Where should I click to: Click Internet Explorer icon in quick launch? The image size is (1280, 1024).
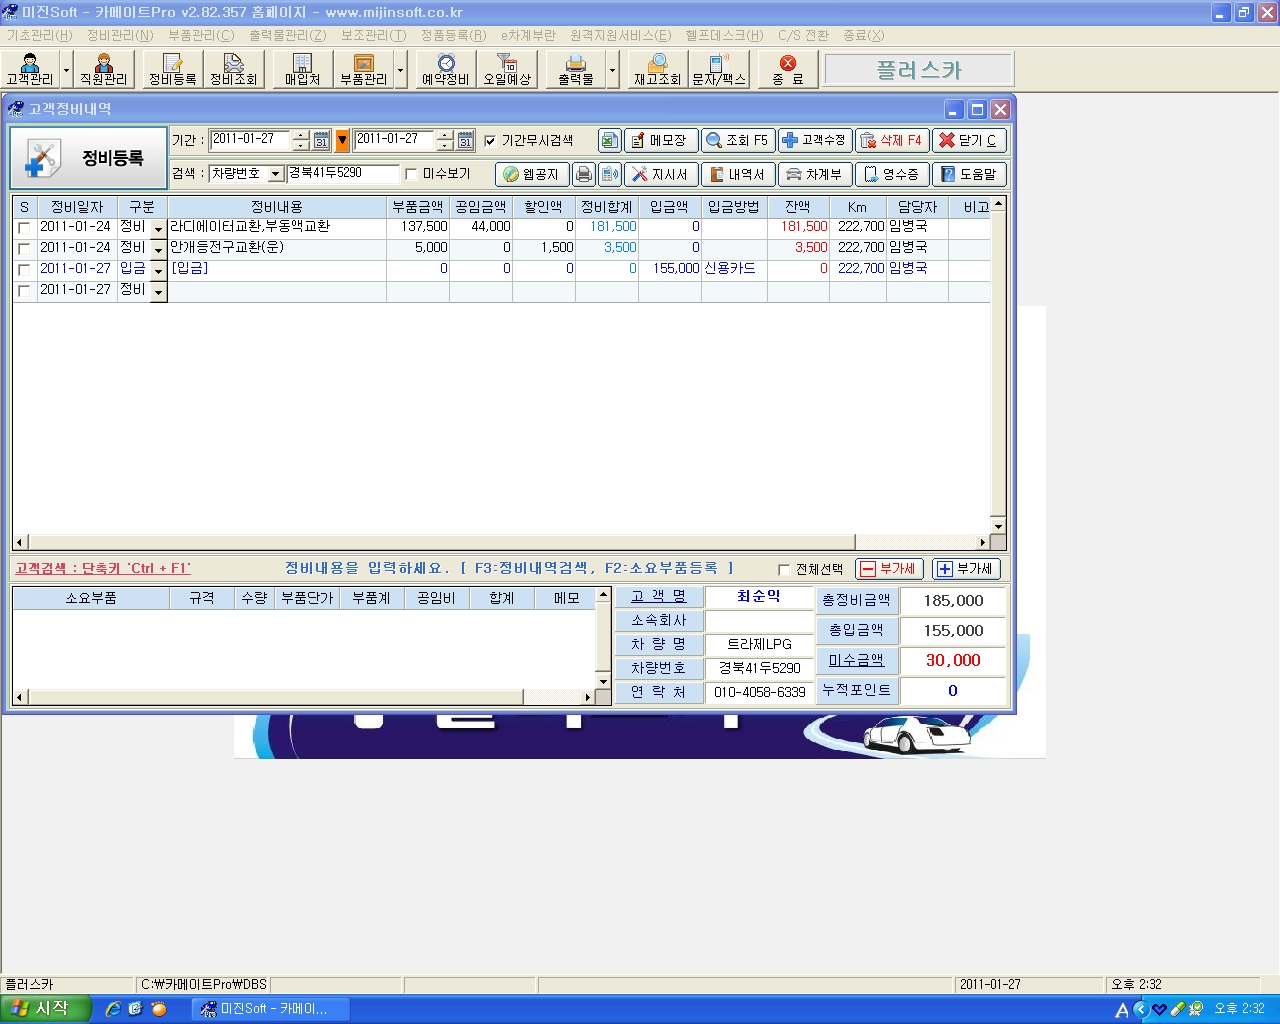click(113, 1009)
